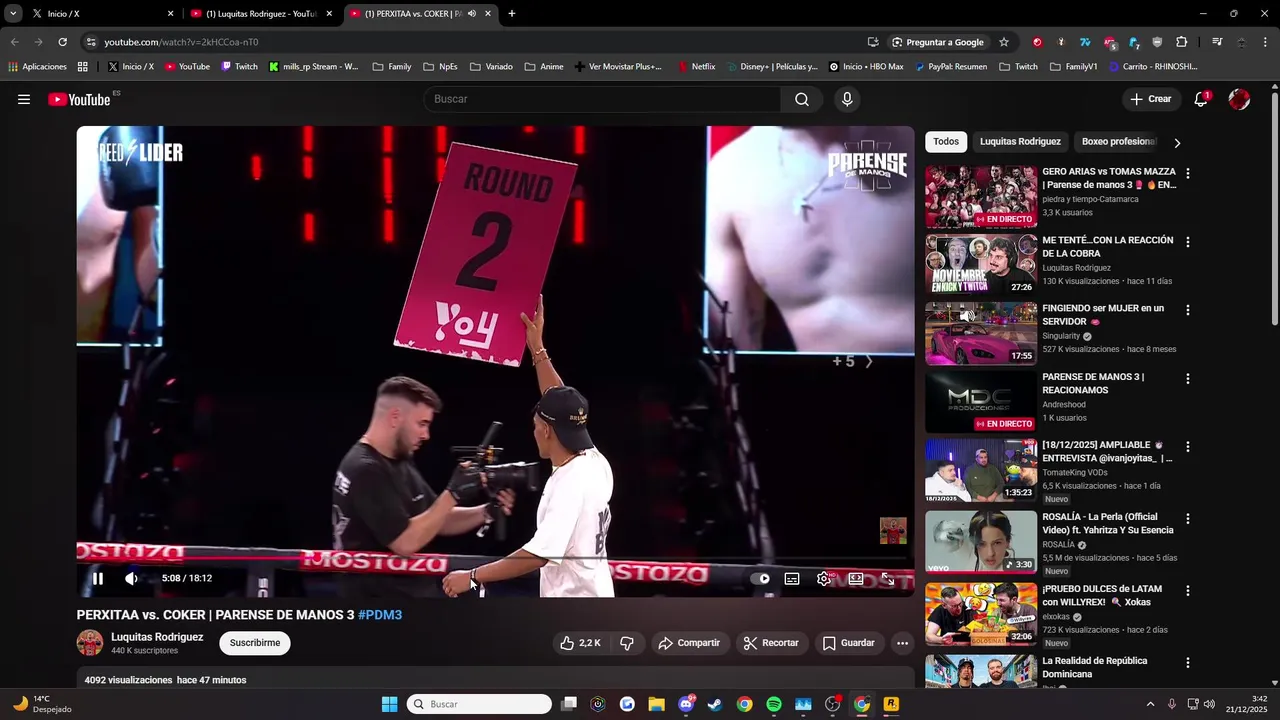Open Discord from the taskbar
1280x720 pixels.
point(686,704)
